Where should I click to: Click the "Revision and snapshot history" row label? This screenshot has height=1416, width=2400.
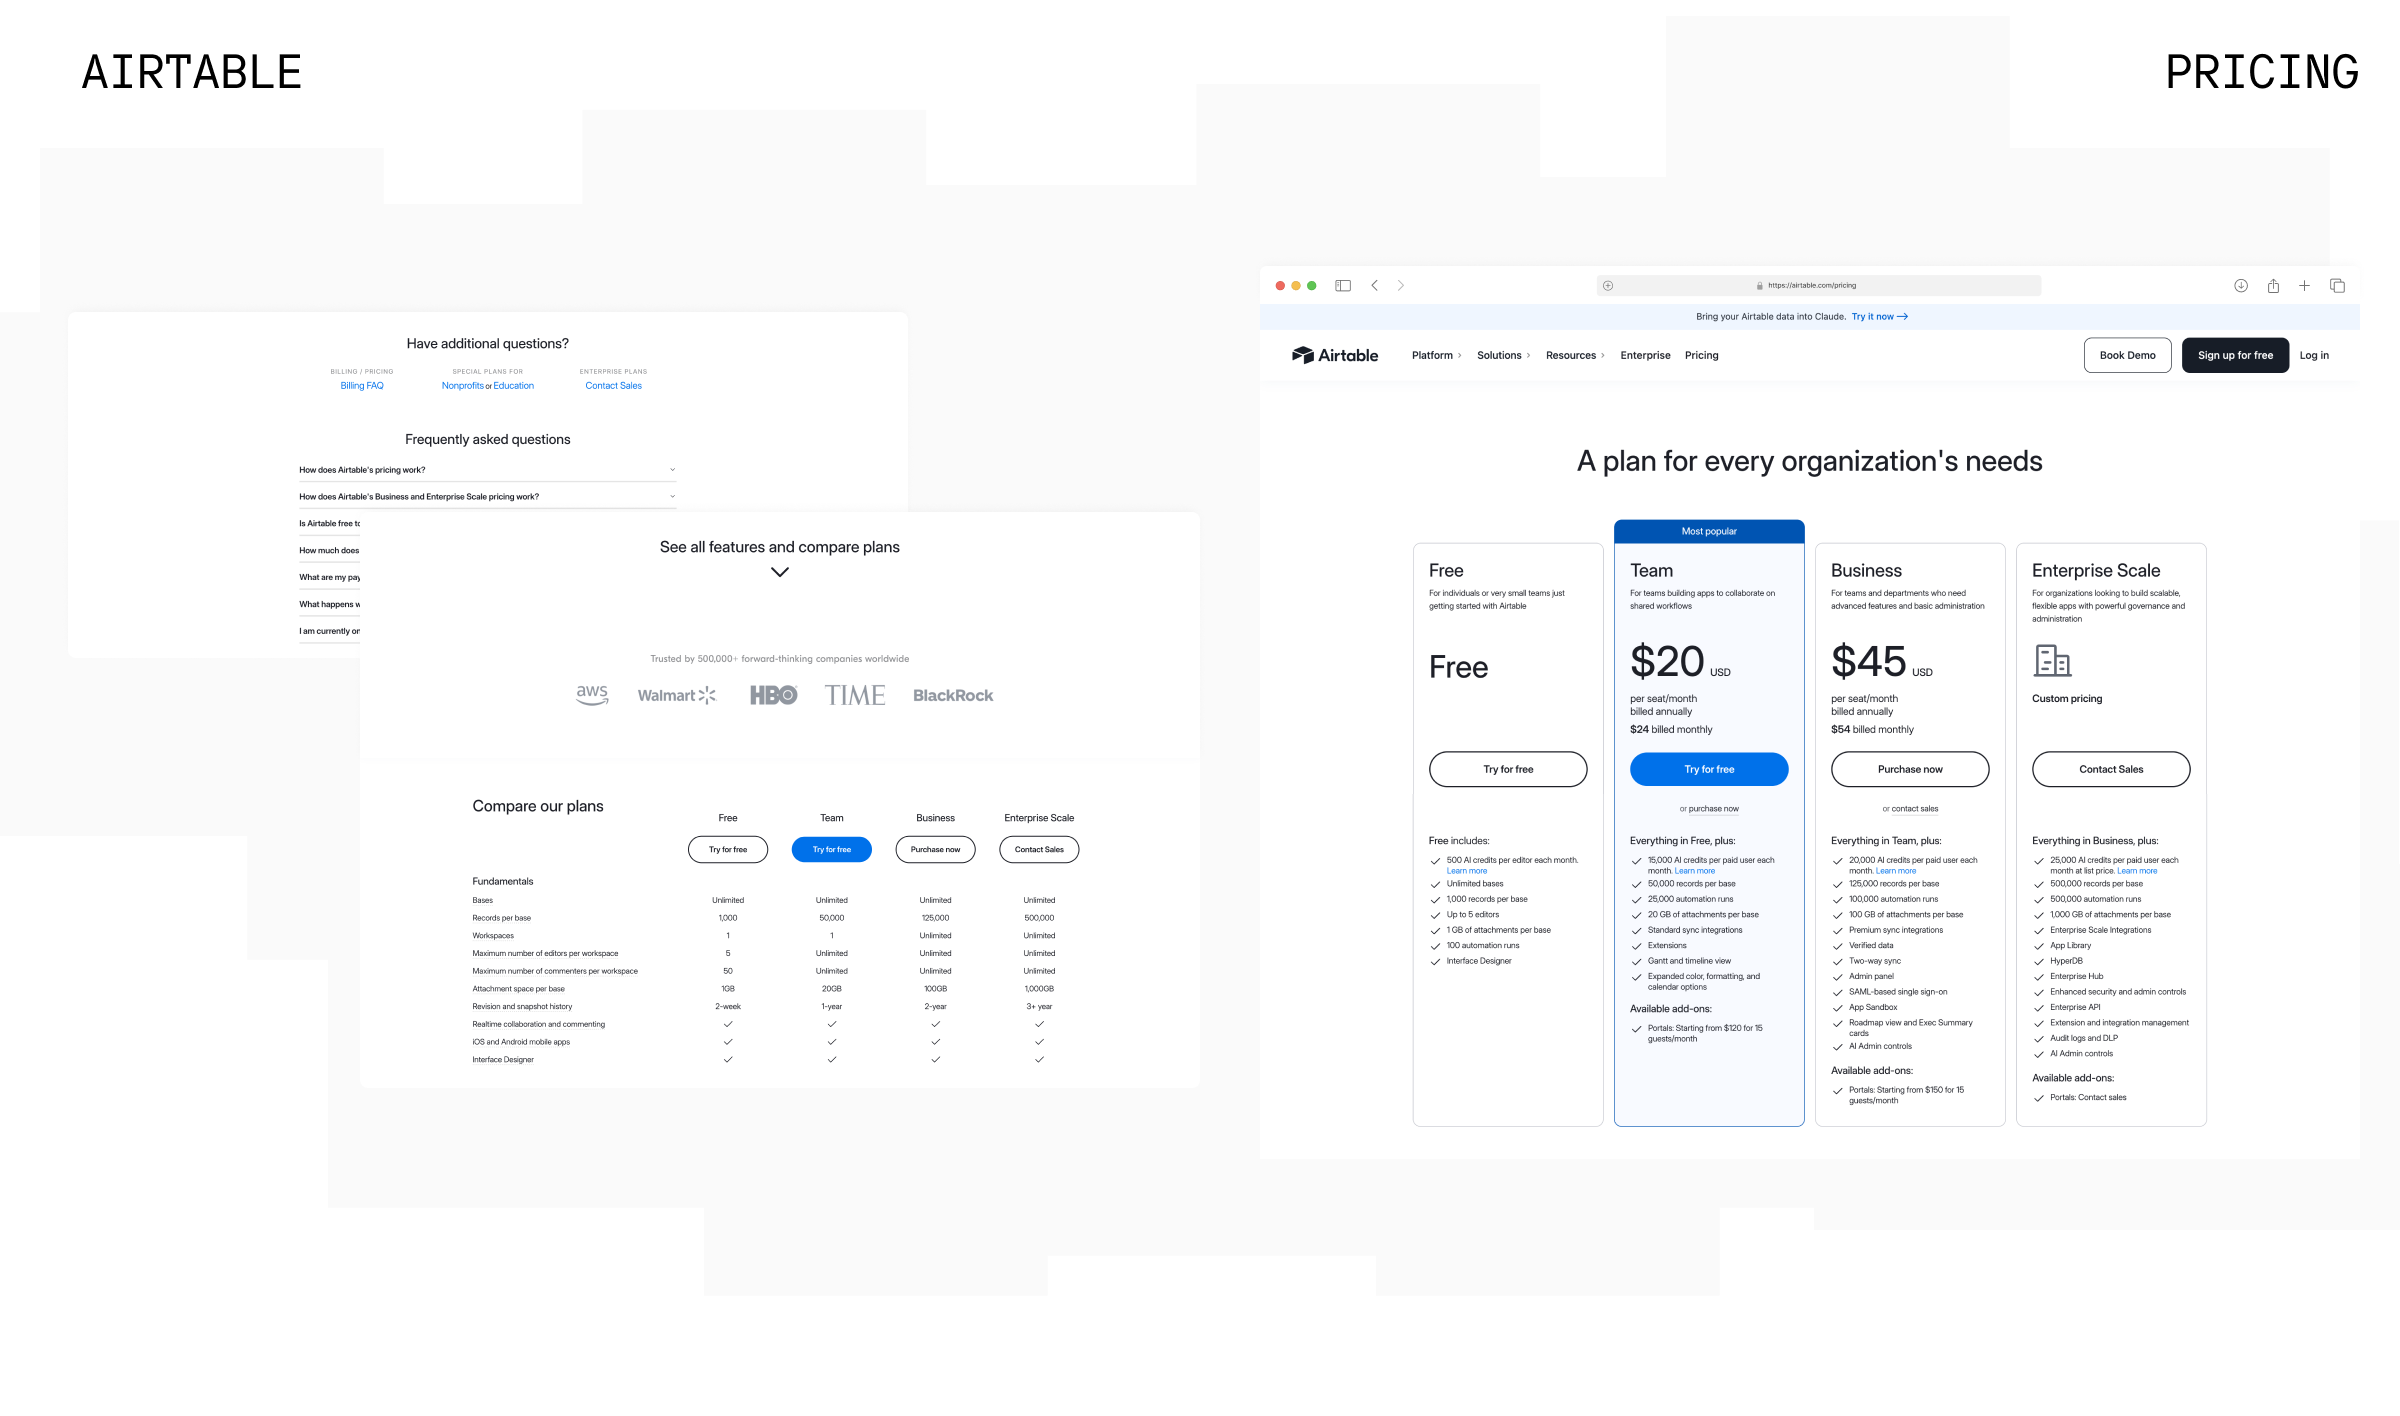(522, 1007)
